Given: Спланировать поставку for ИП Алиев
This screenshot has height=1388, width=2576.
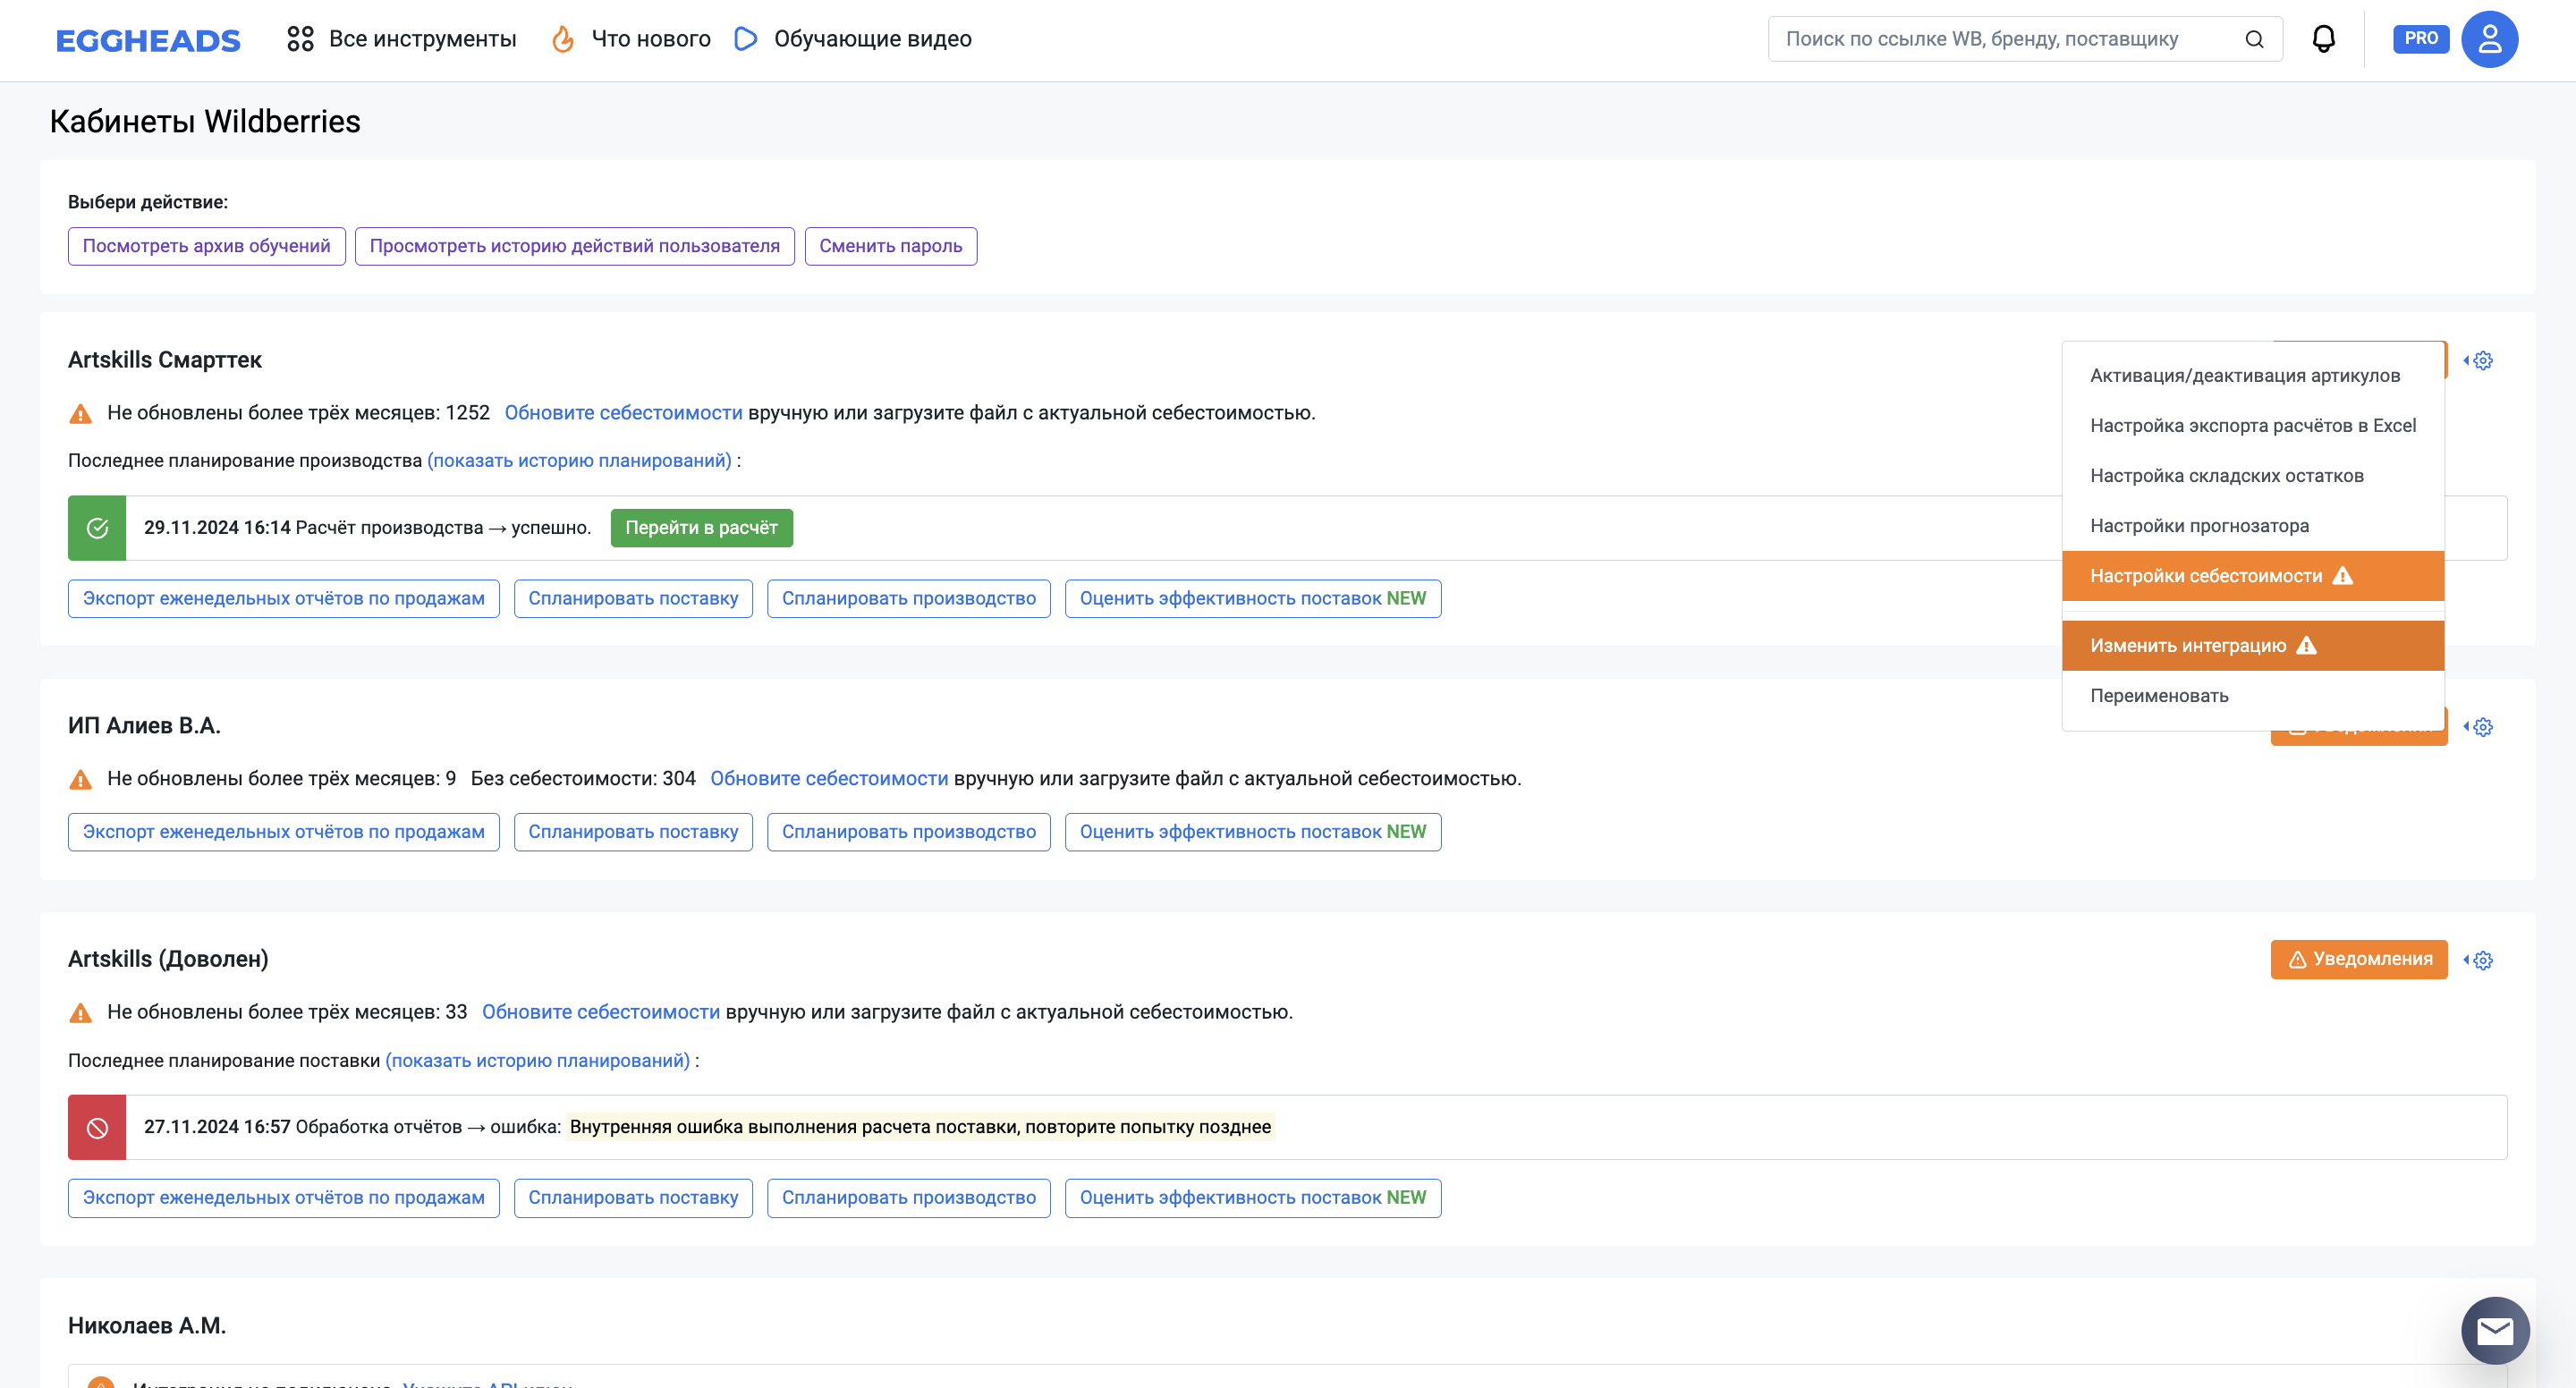Looking at the screenshot, I should click(633, 832).
